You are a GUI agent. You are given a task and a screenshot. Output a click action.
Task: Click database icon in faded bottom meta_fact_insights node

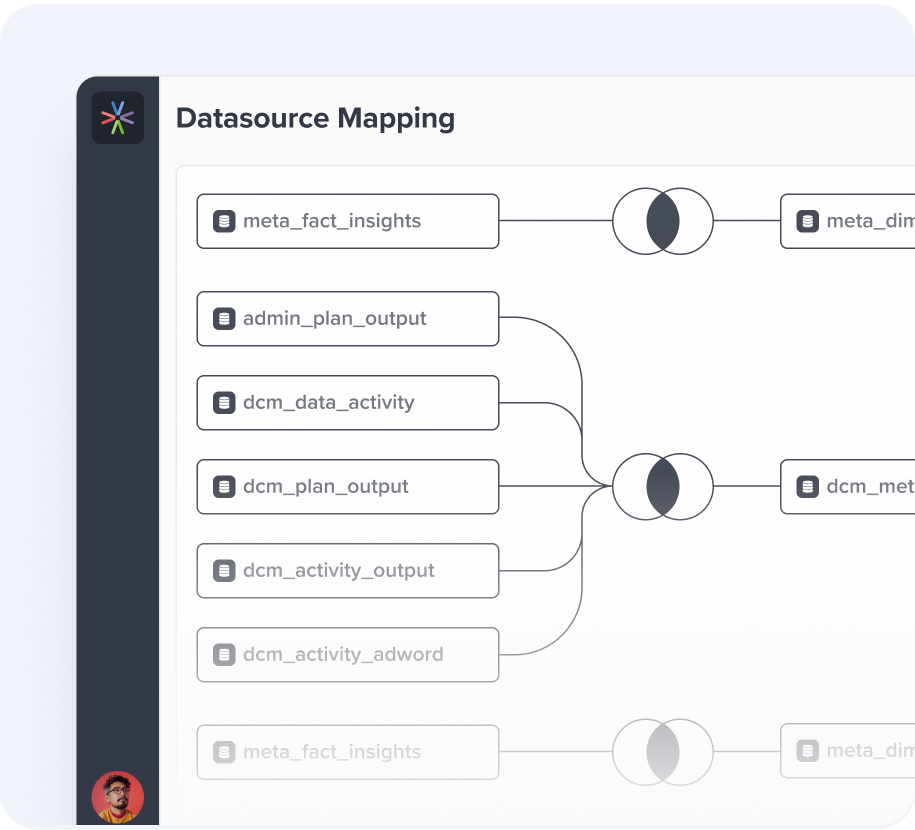pos(224,752)
